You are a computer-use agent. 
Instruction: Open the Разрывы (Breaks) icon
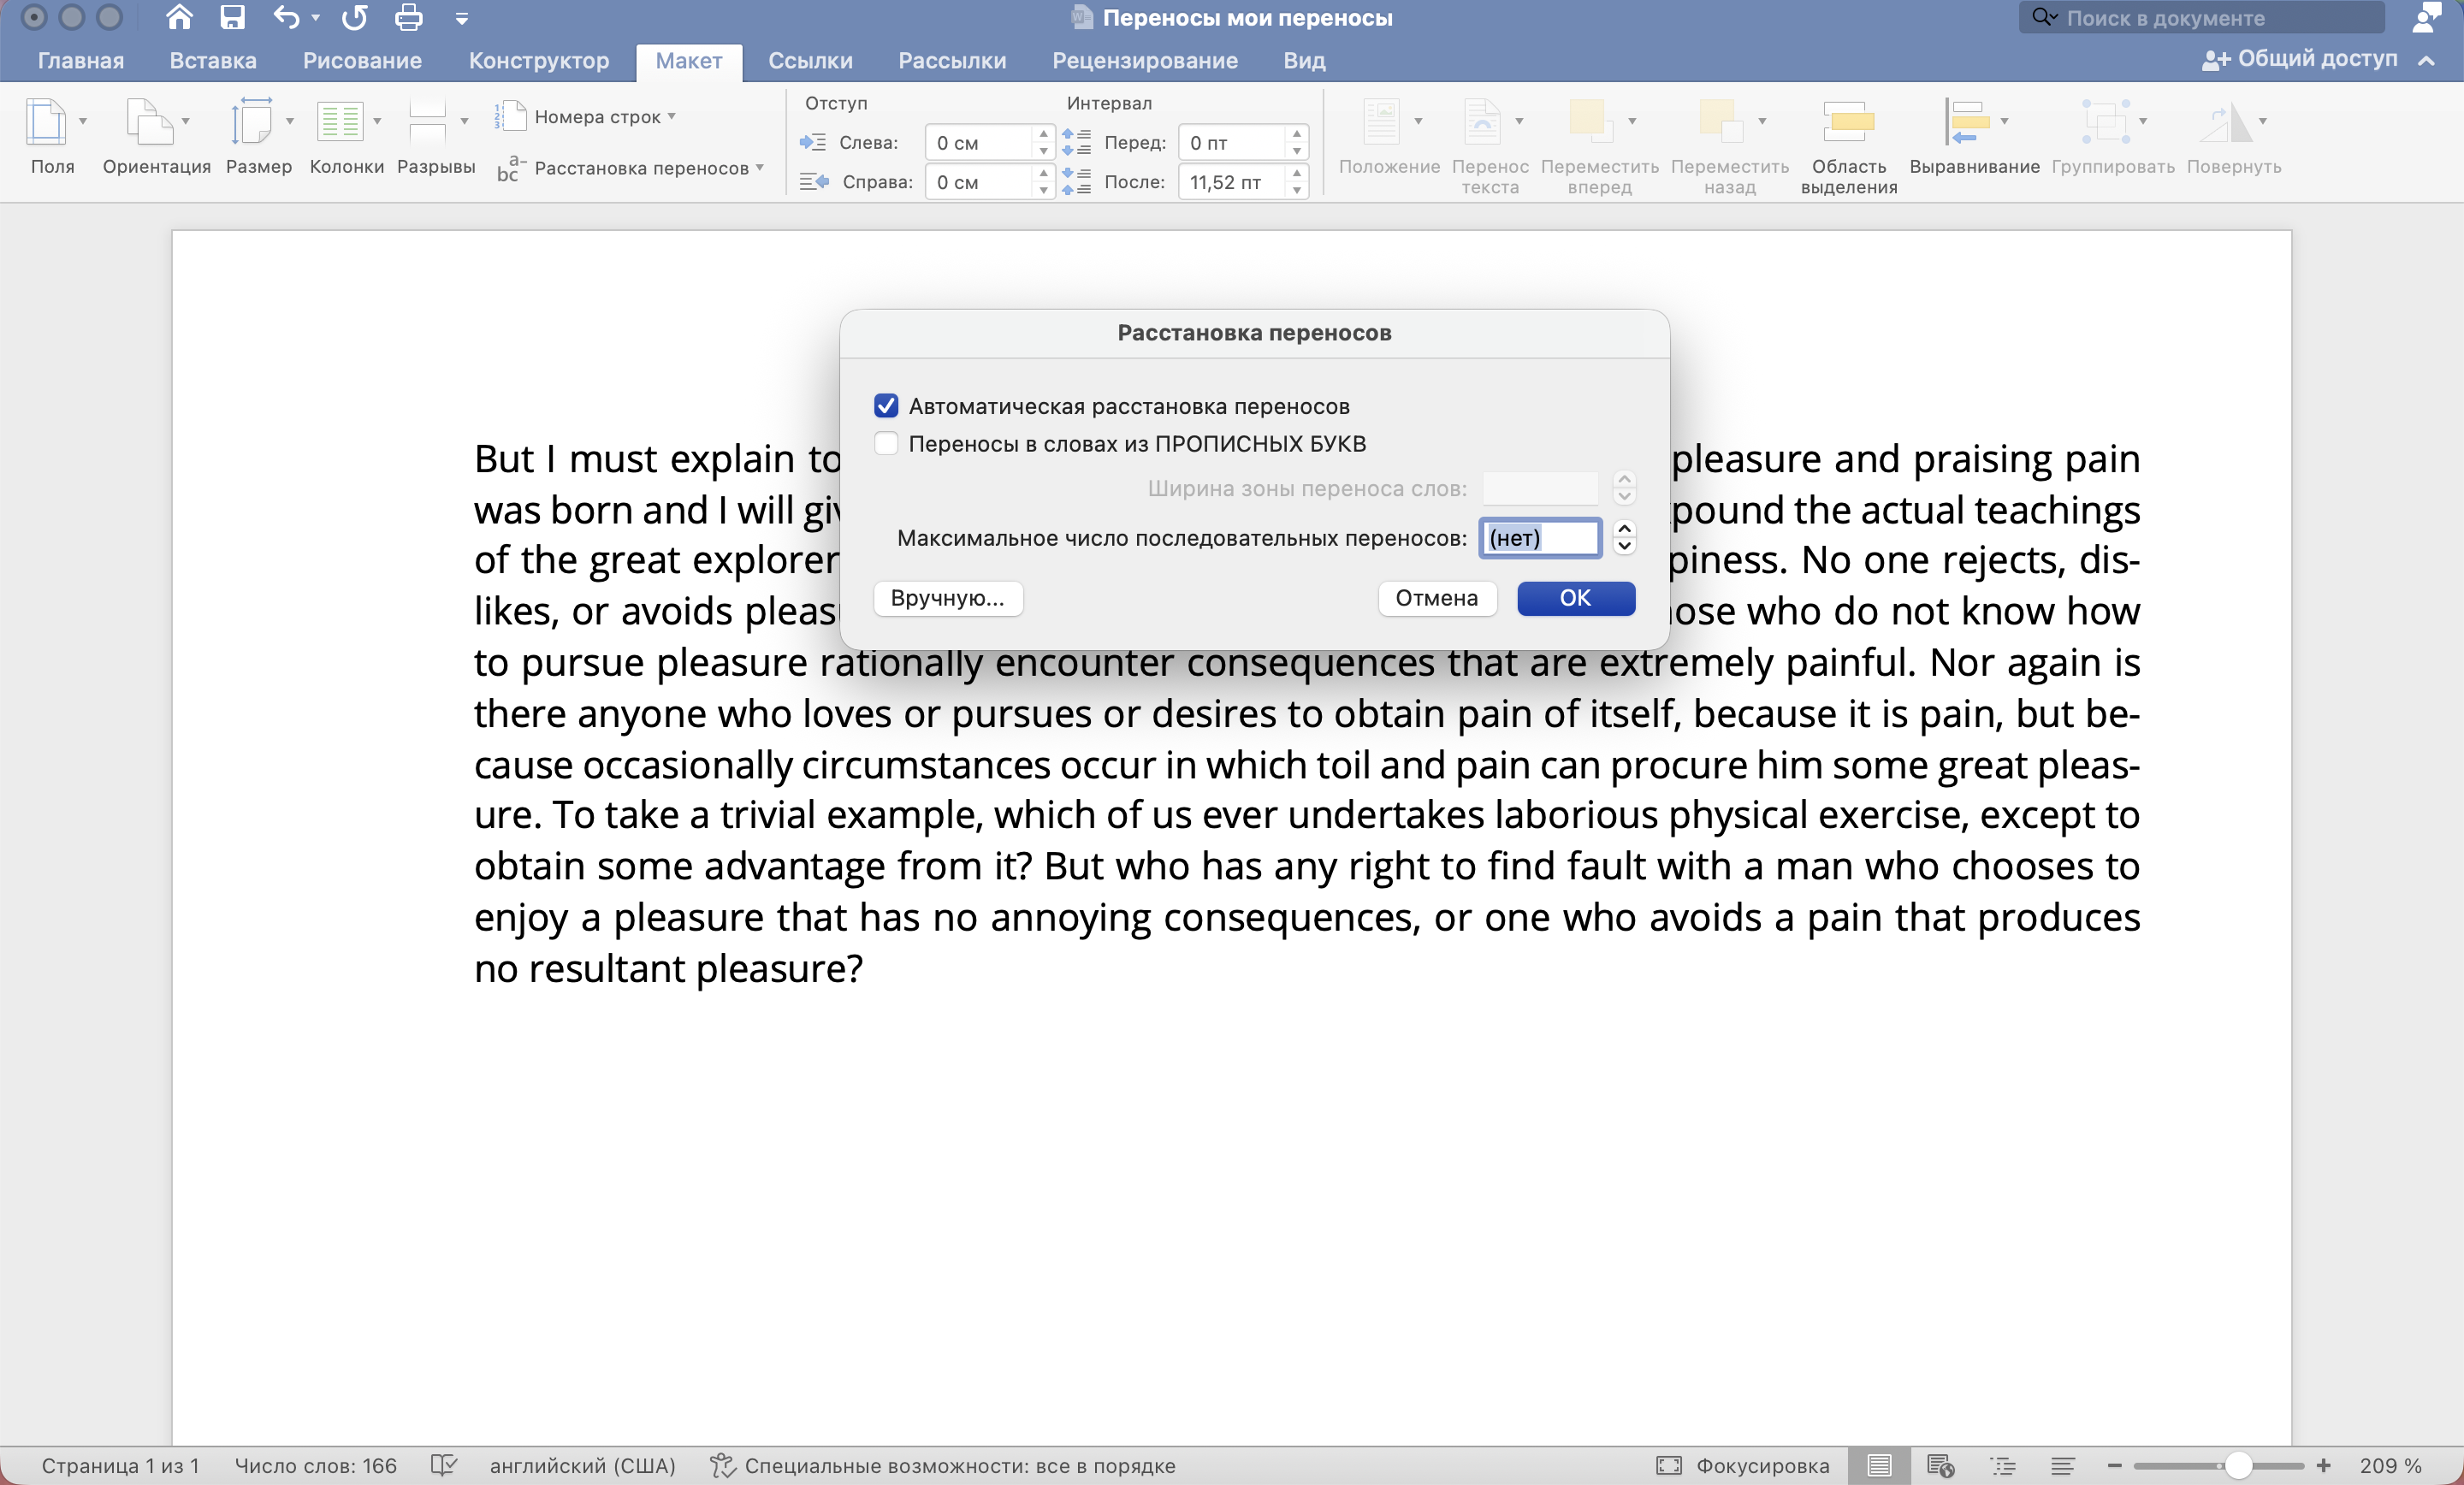click(427, 122)
